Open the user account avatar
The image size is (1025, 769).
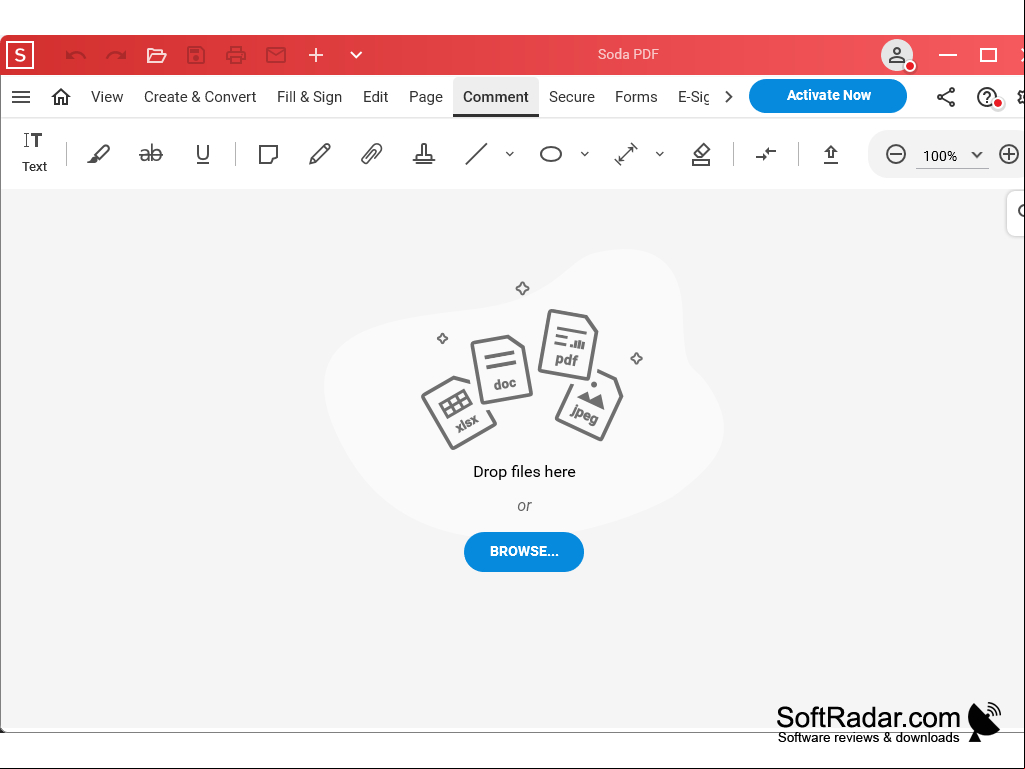(x=897, y=55)
